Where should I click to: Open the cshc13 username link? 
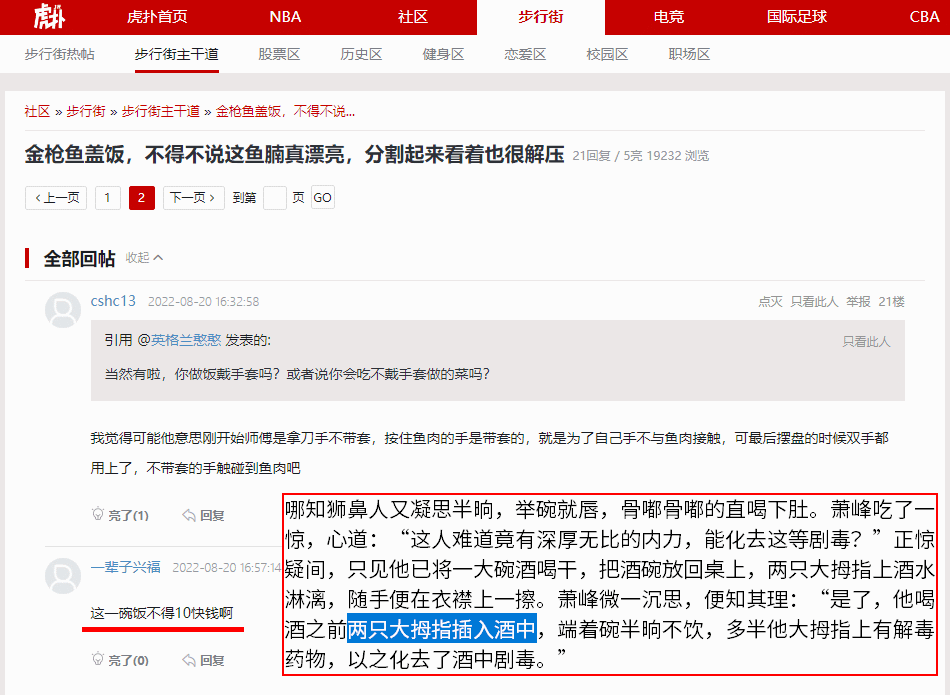pos(113,301)
